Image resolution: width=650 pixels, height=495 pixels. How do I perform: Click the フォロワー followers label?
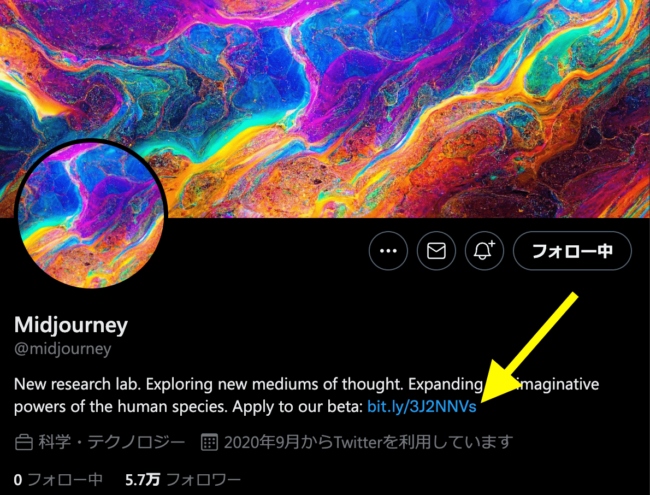pyautogui.click(x=203, y=480)
